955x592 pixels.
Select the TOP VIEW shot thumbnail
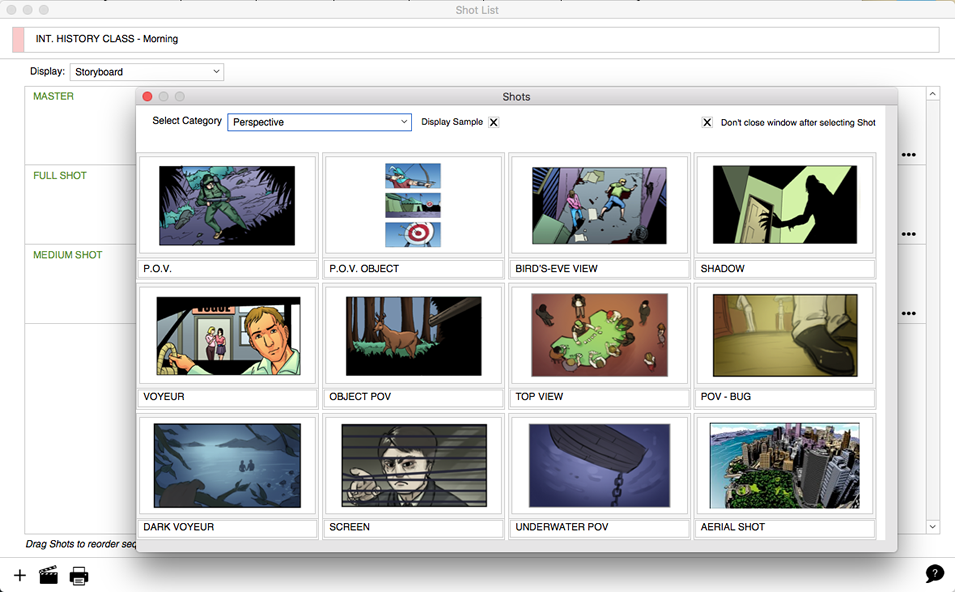click(598, 334)
